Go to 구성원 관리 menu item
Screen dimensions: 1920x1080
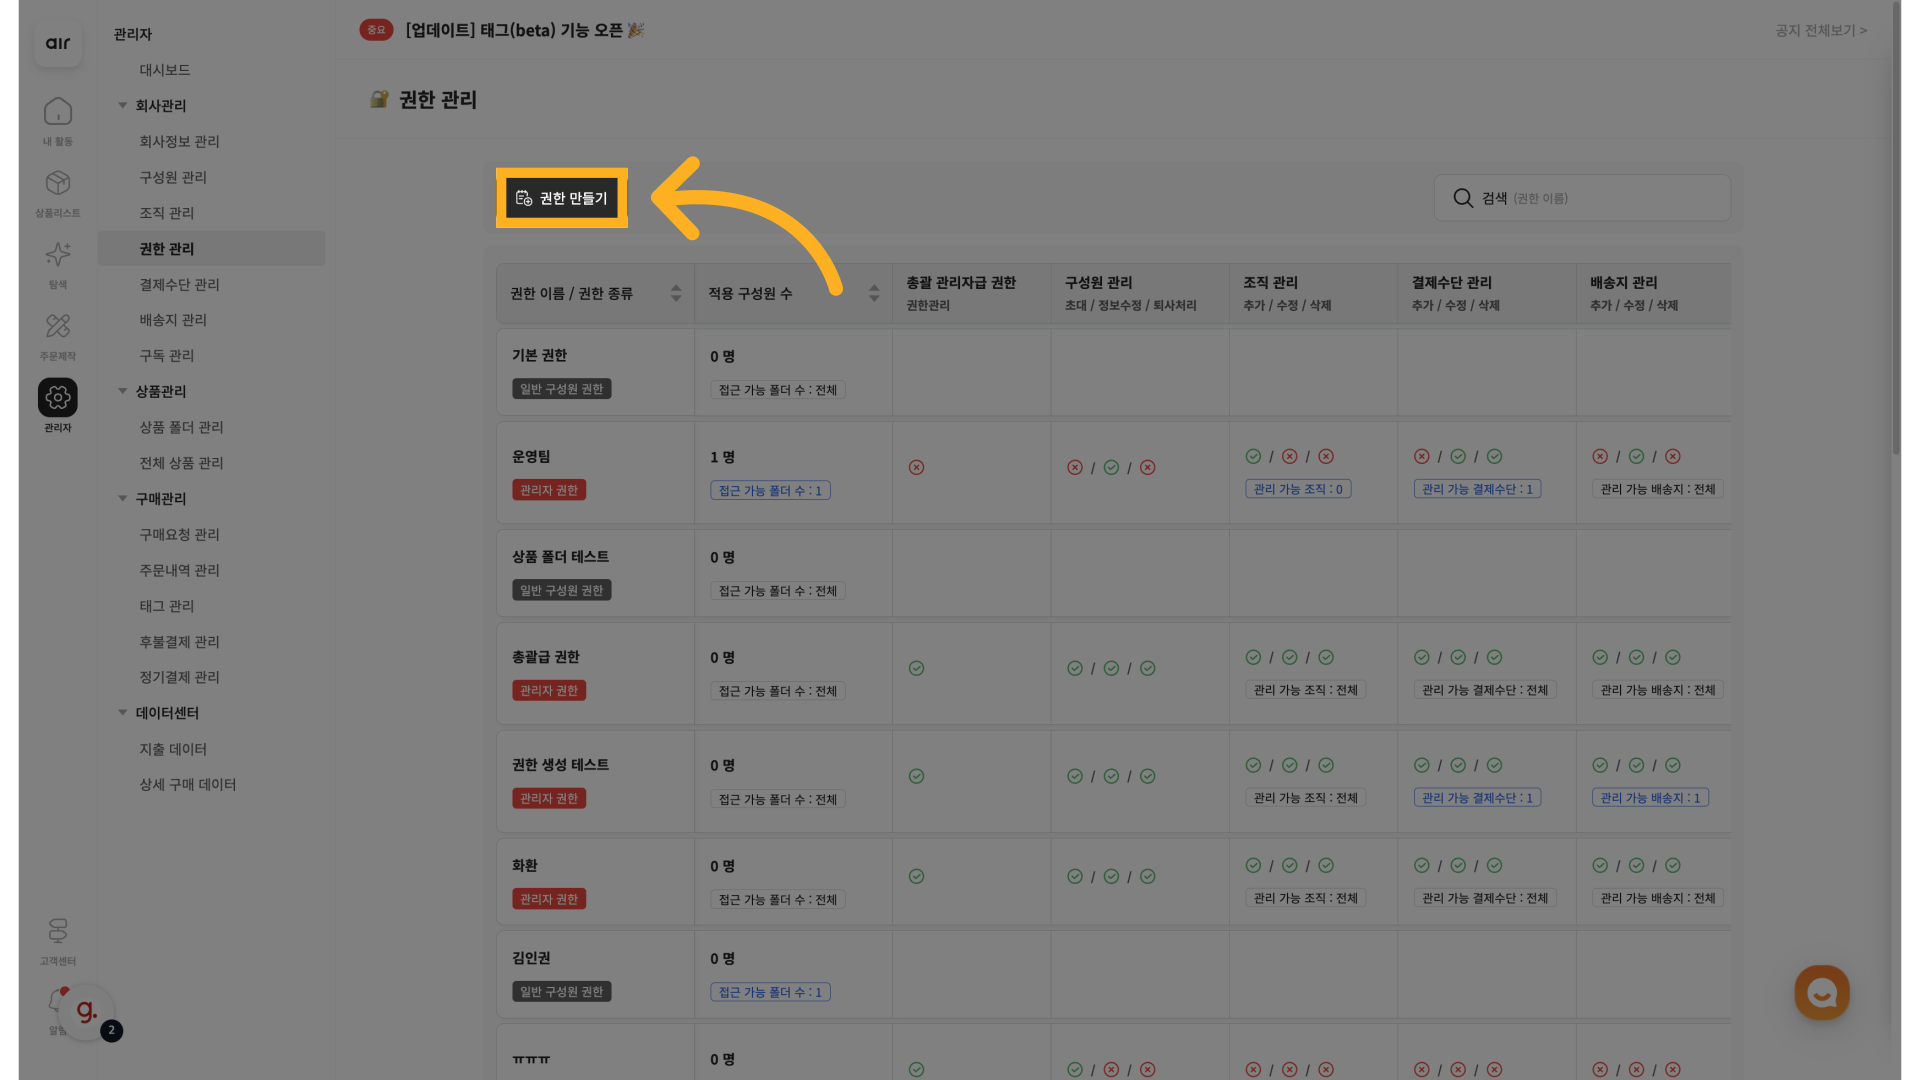pyautogui.click(x=173, y=177)
